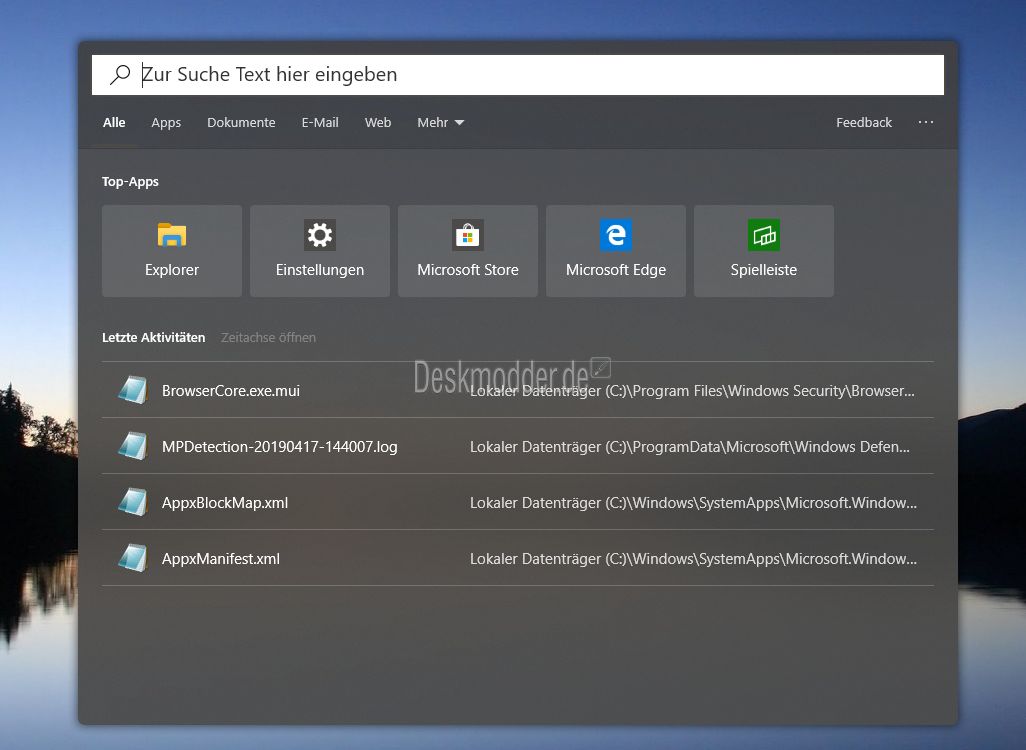Click the file icon beside AppxBlockMap.xml
1026x750 pixels.
point(133,503)
